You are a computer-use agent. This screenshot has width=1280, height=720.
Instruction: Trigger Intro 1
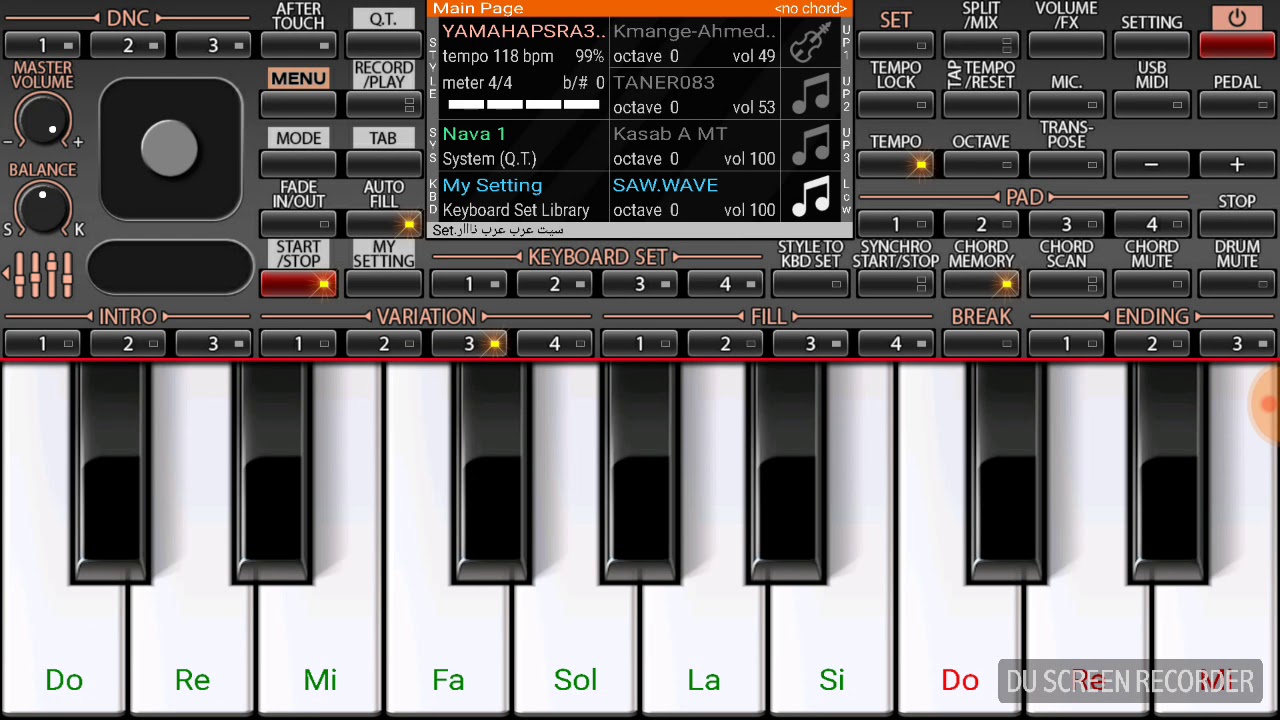coord(42,344)
